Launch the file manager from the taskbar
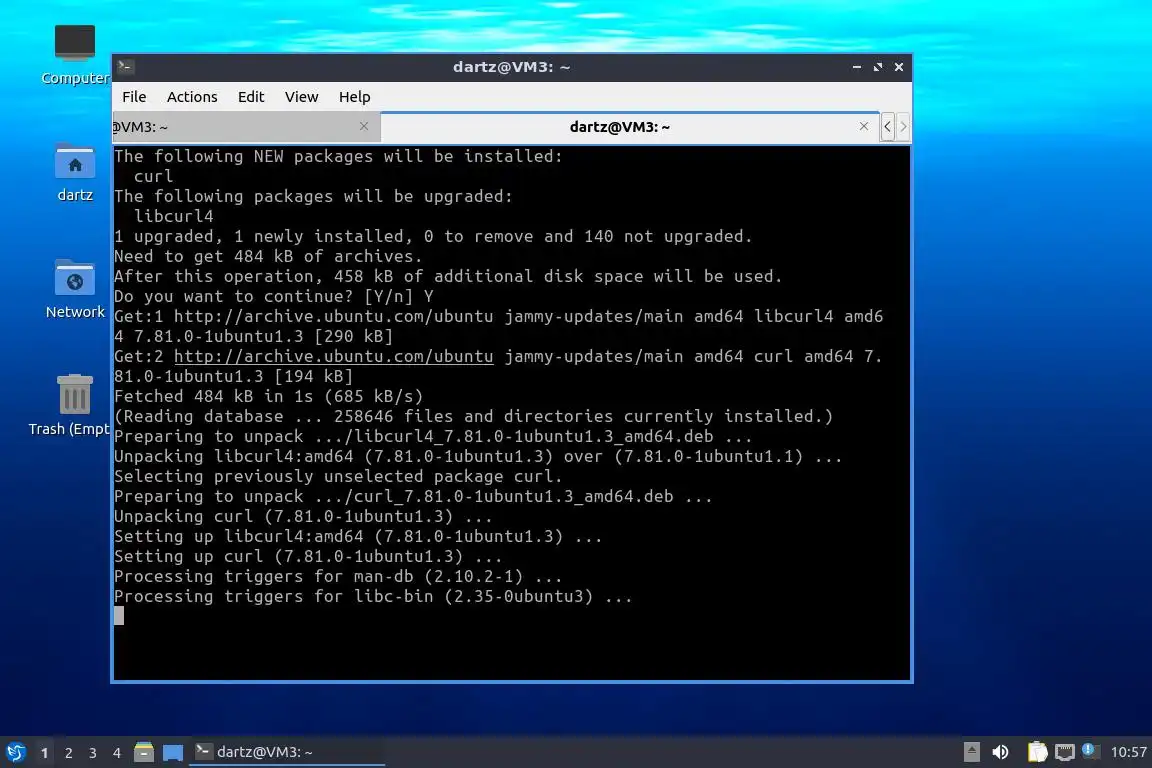1152x768 pixels. click(x=144, y=752)
